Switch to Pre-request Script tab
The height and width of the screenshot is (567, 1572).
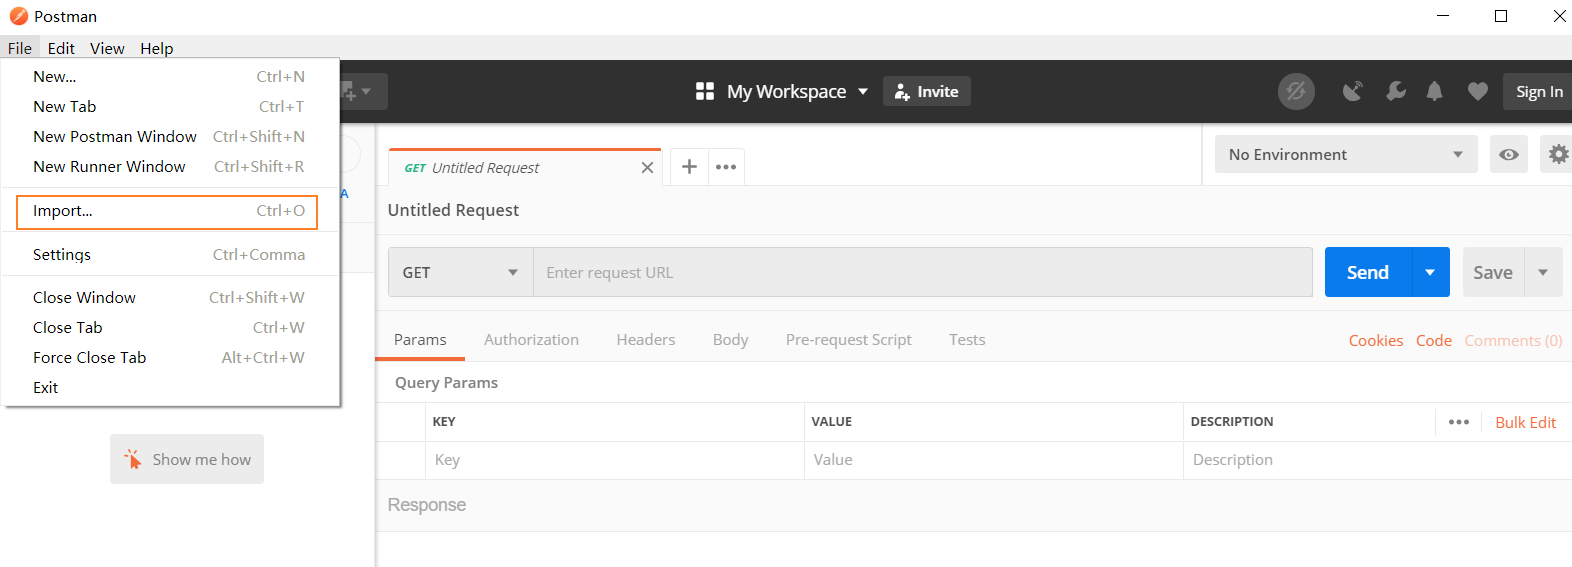click(848, 340)
